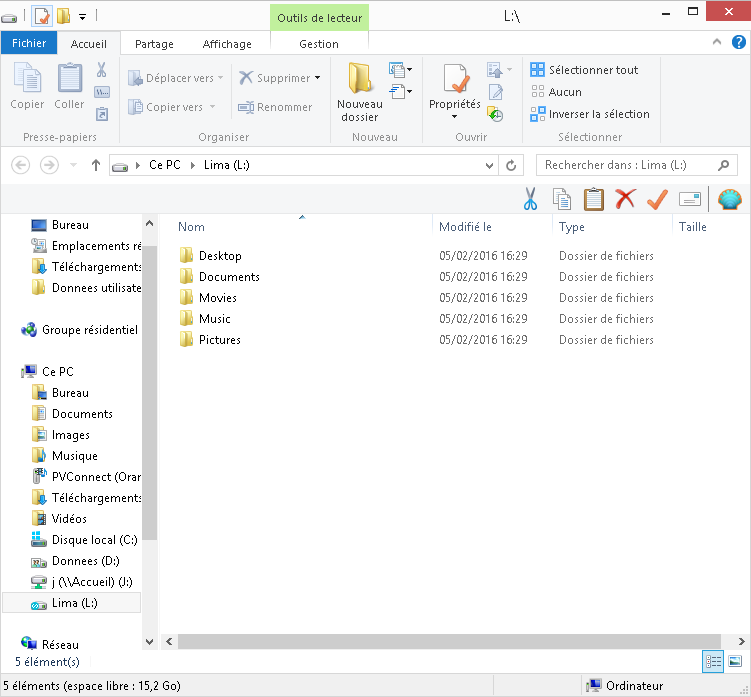This screenshot has height=697, width=751.
Task: Open the address bar history dropdown
Action: (x=489, y=166)
